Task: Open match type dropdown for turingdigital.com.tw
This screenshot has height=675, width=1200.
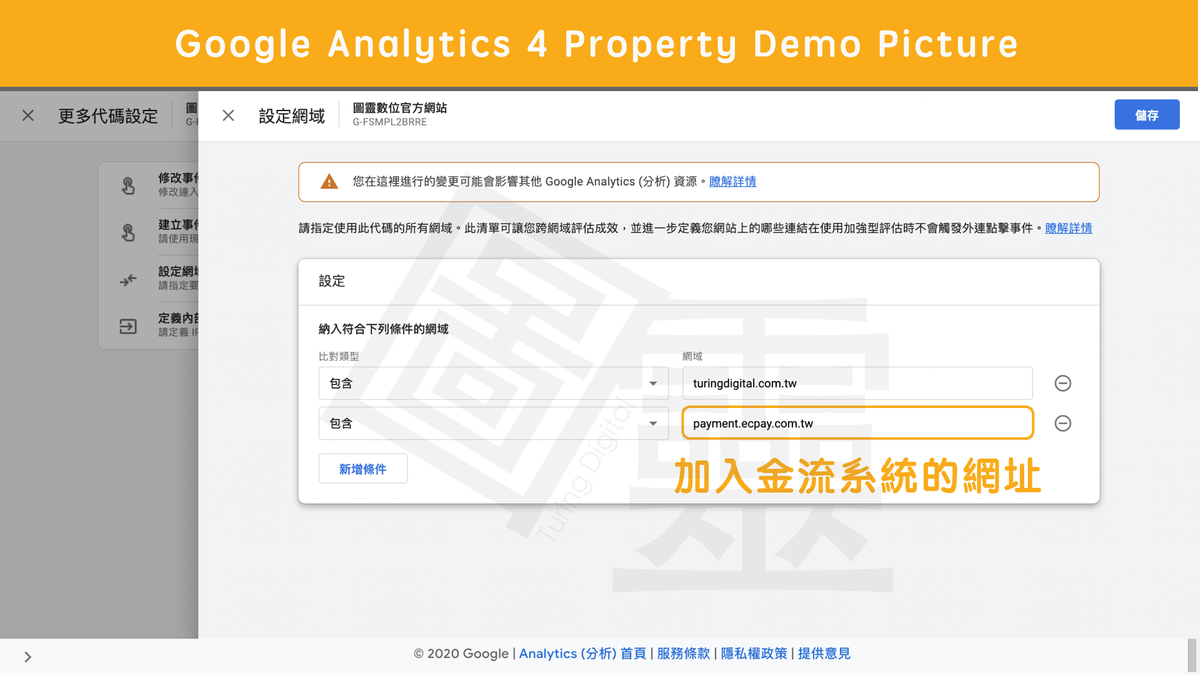Action: [493, 383]
